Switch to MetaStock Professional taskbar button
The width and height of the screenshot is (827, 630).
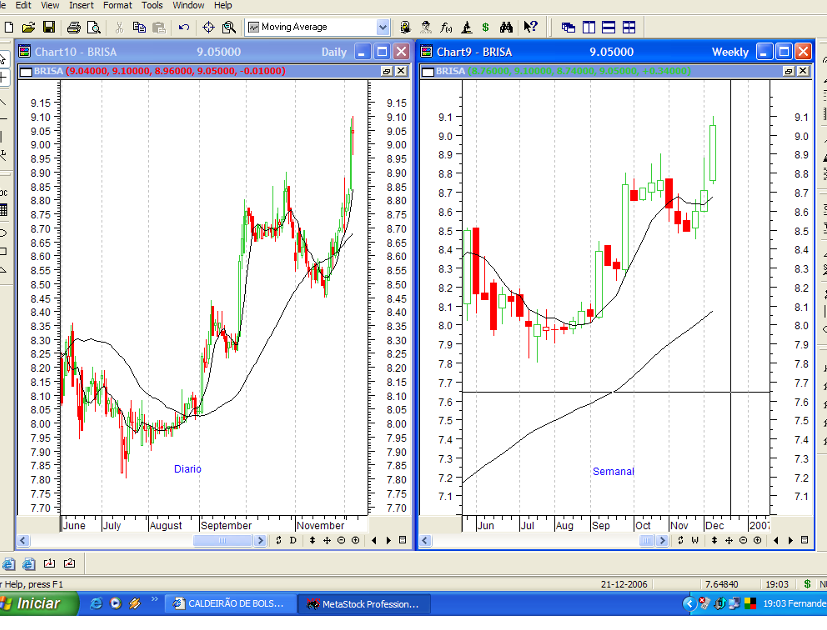click(364, 604)
